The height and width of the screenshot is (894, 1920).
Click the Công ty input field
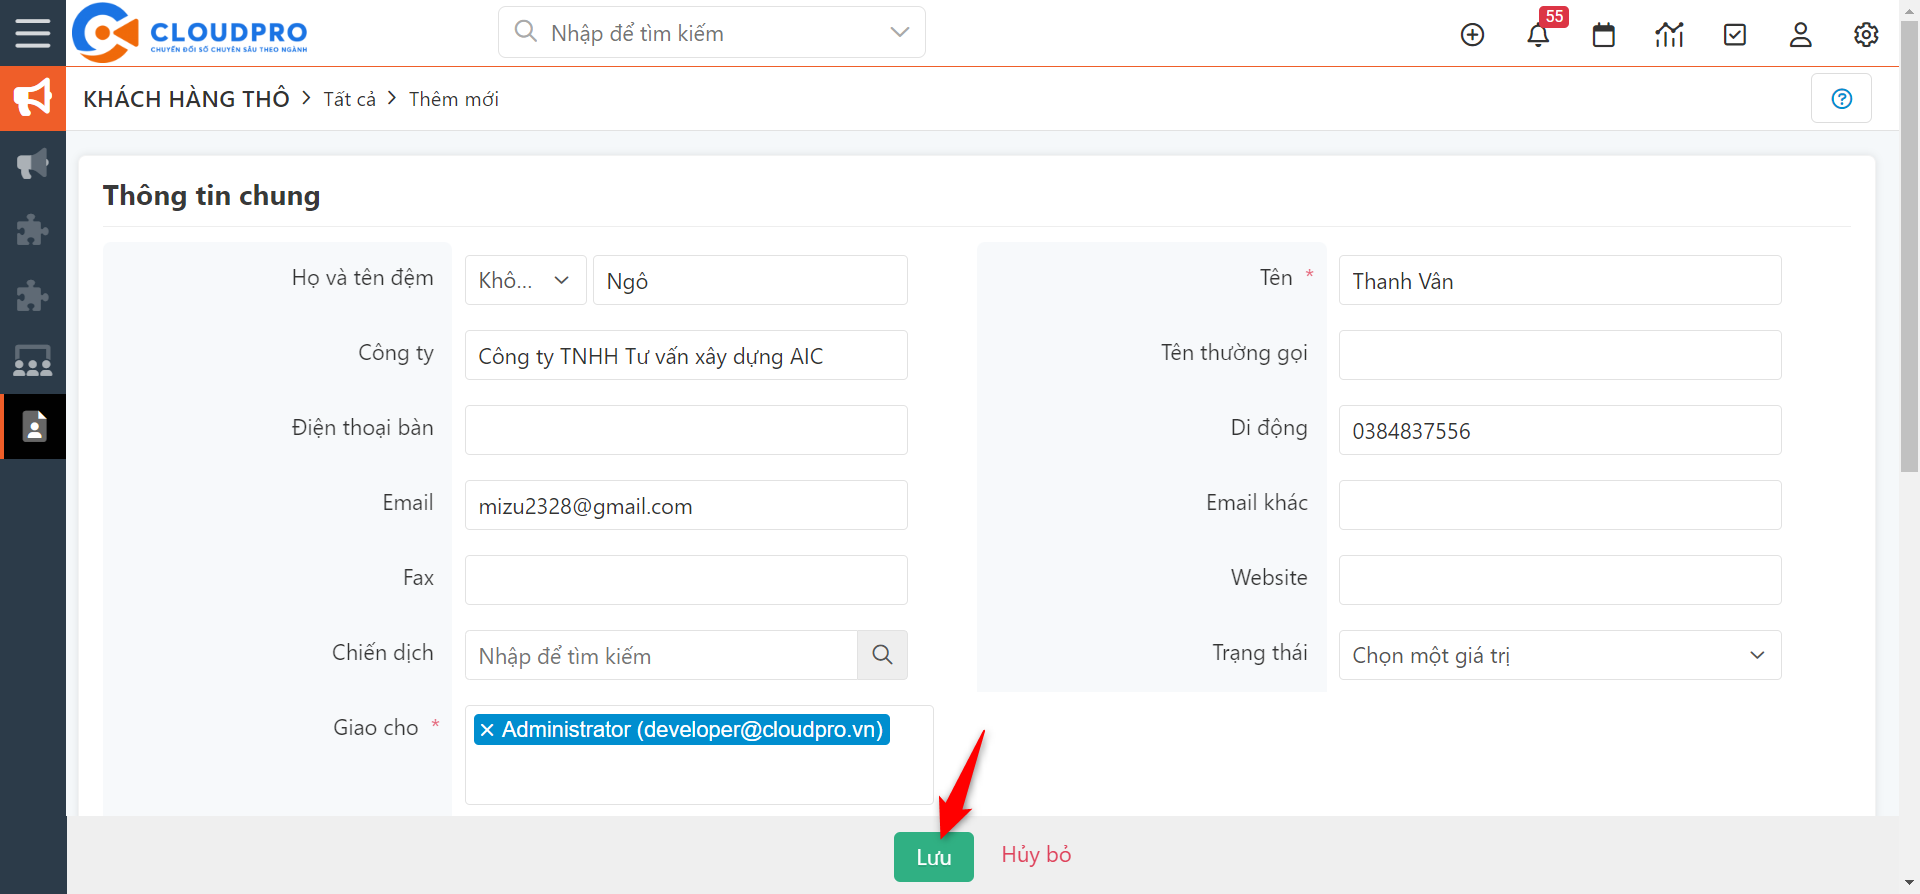[686, 355]
